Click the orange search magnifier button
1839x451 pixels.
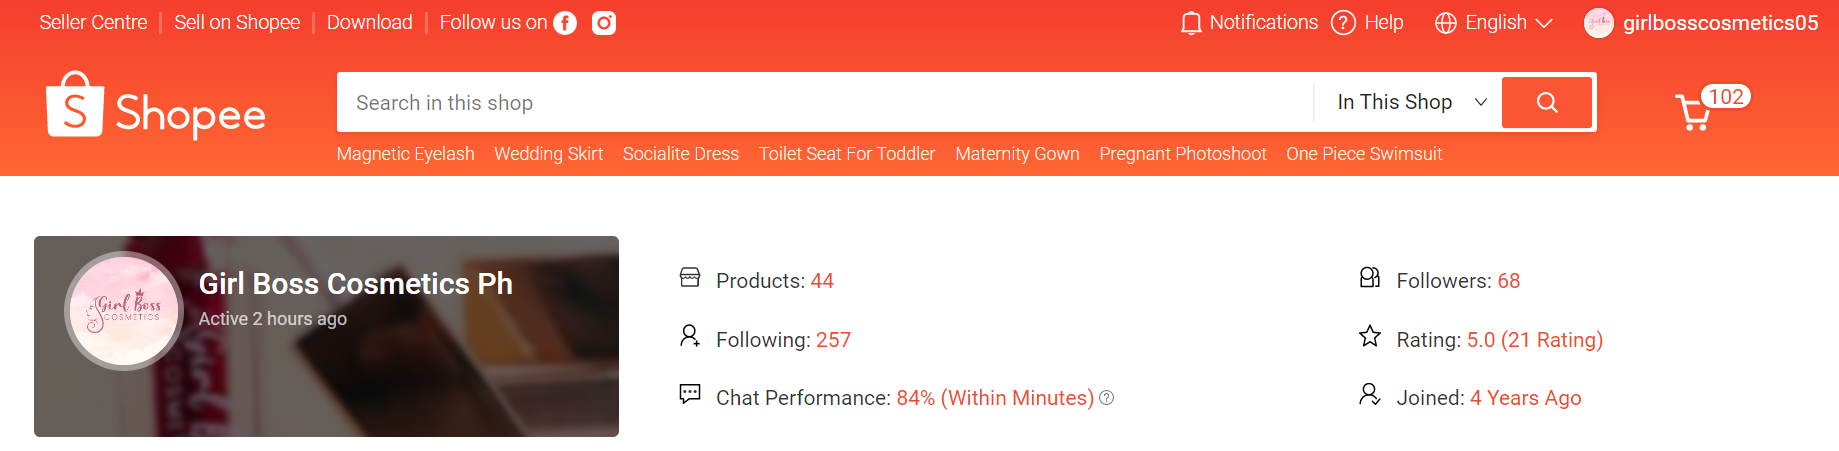coord(1546,103)
